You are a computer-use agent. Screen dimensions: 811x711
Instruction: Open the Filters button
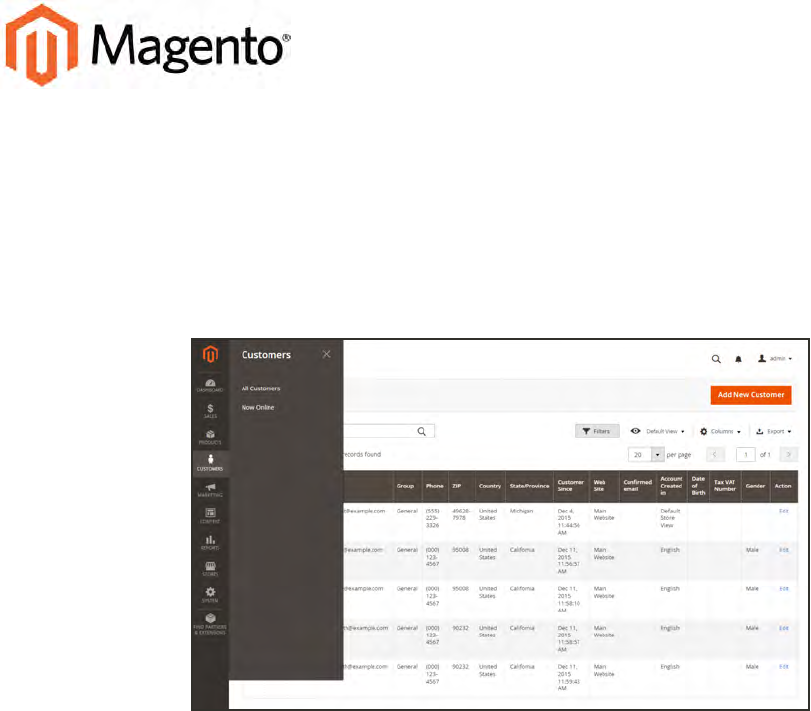(597, 431)
